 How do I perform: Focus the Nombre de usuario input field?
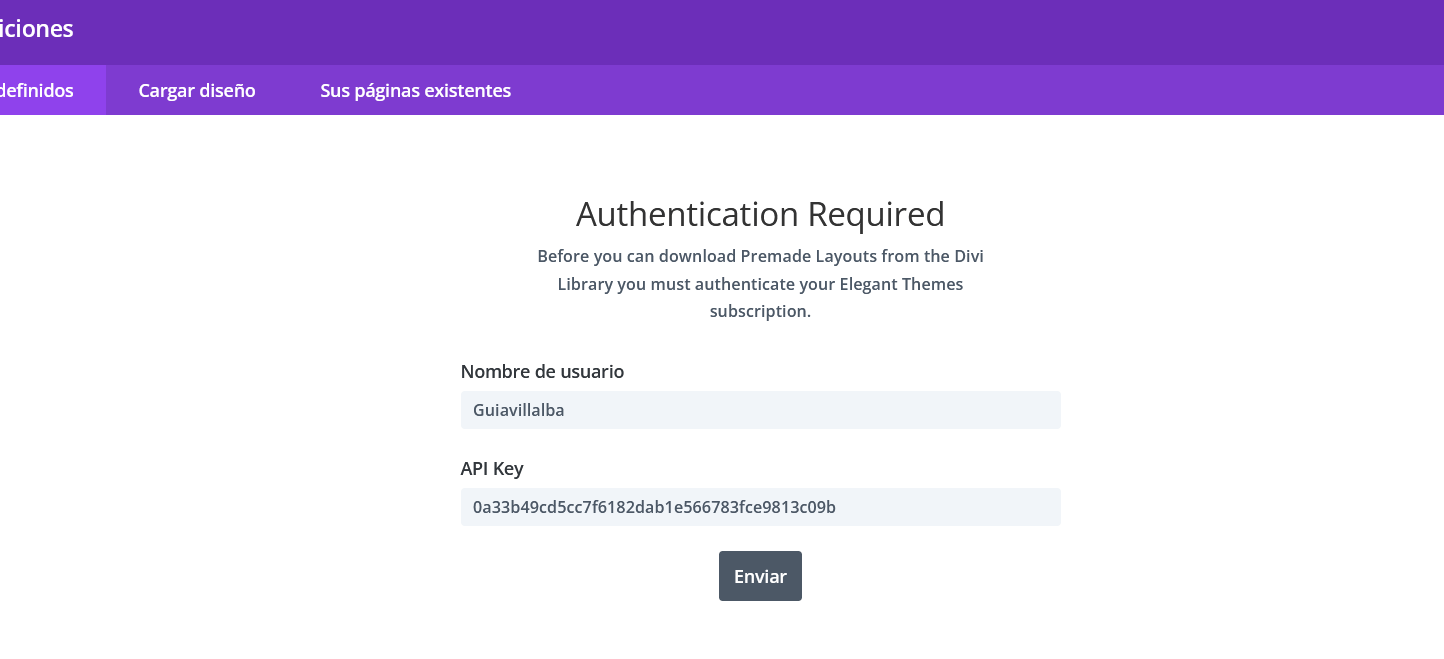click(x=760, y=410)
